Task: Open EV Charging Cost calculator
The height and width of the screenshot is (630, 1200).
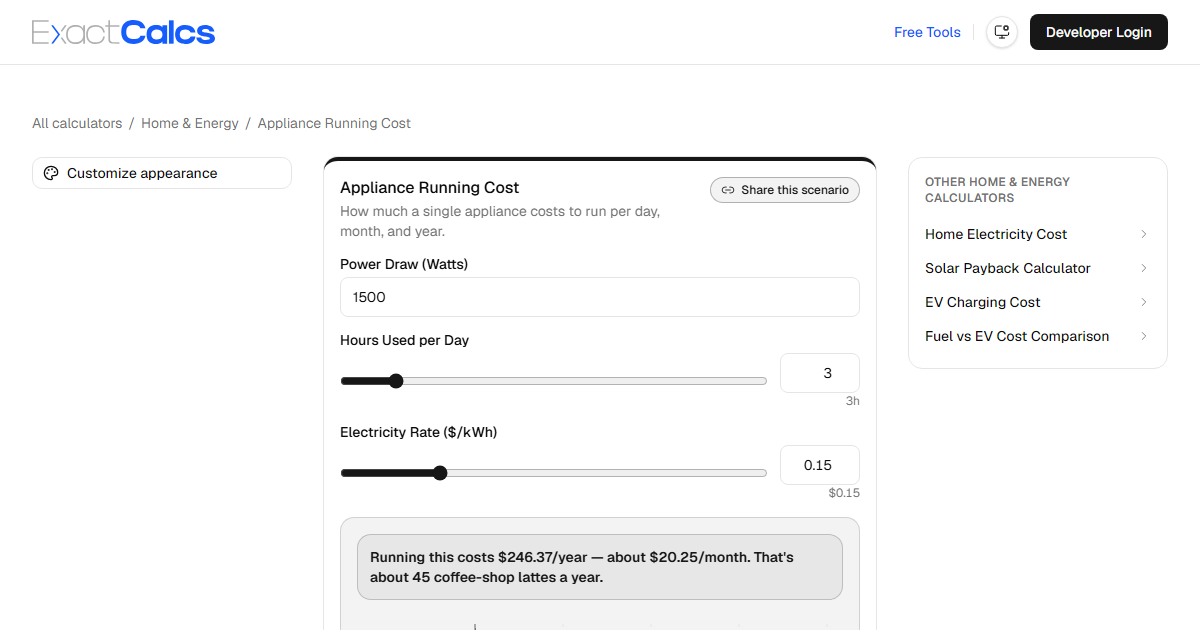Action: [1038, 302]
